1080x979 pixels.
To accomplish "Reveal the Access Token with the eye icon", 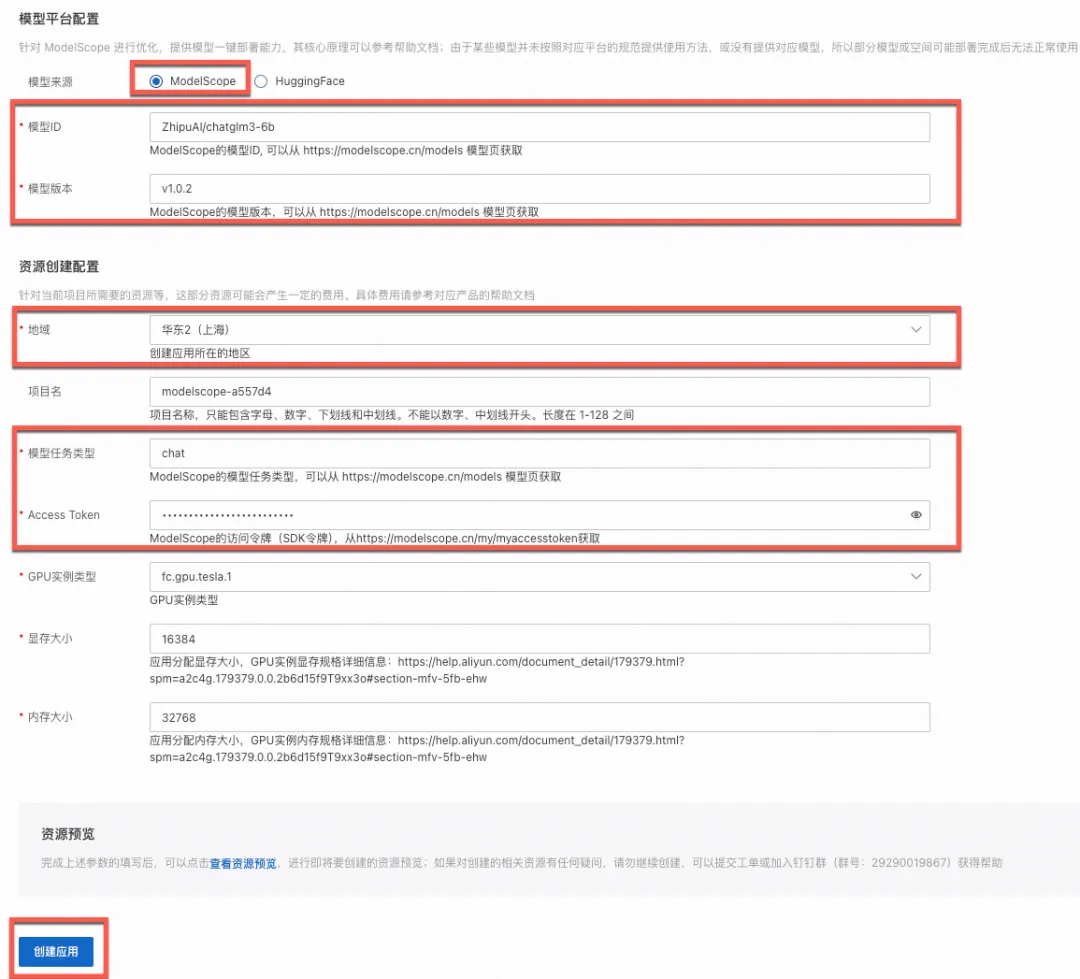I will point(916,515).
